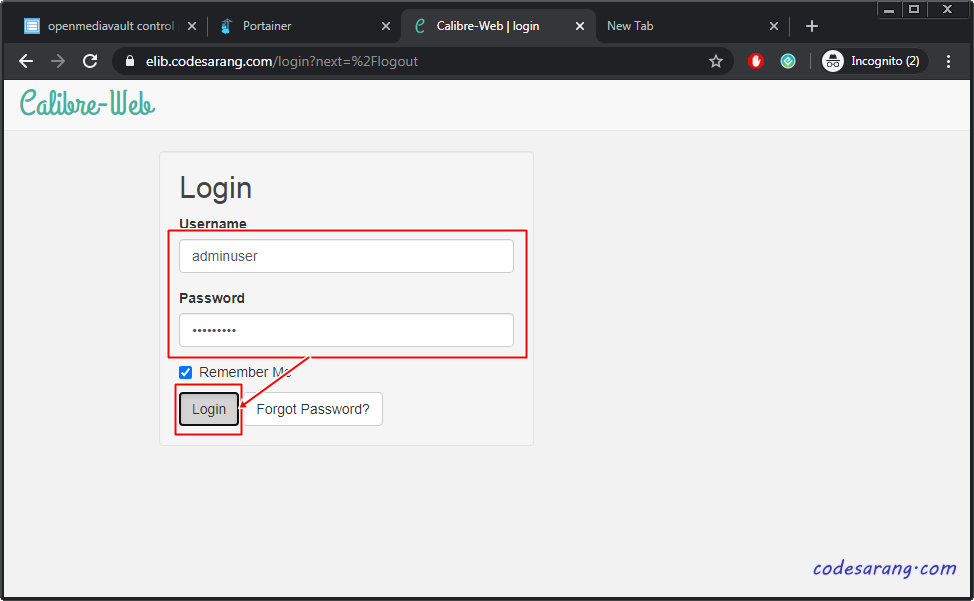Image resolution: width=974 pixels, height=601 pixels.
Task: Open the Chrome three-dot menu
Action: point(948,61)
